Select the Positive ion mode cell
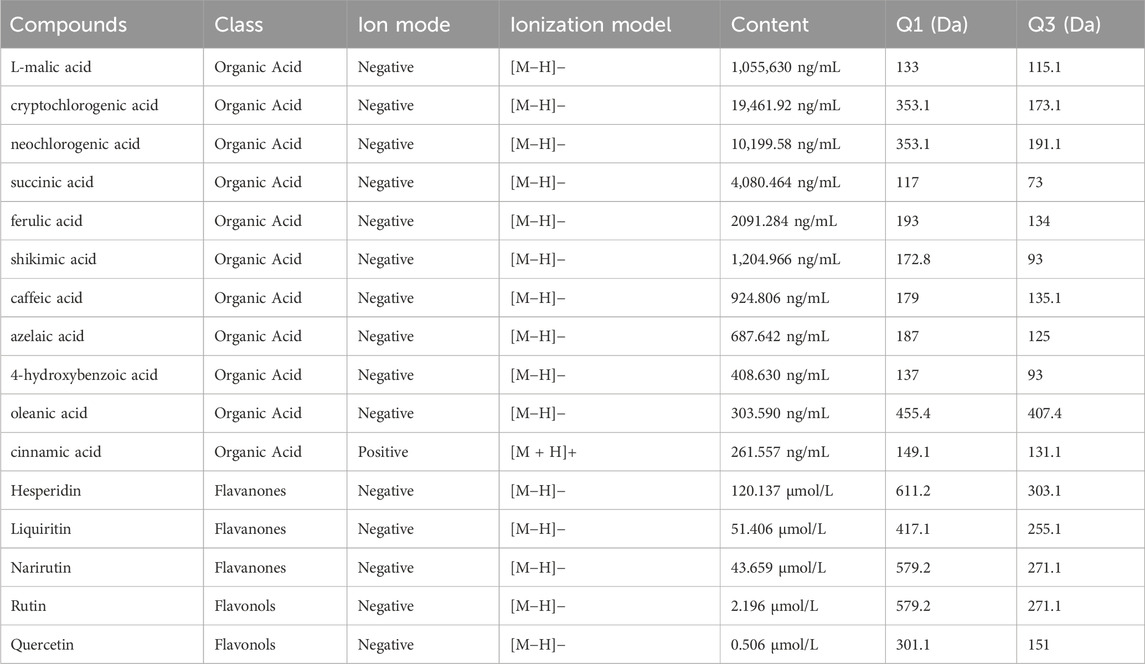The image size is (1145, 664). click(383, 452)
